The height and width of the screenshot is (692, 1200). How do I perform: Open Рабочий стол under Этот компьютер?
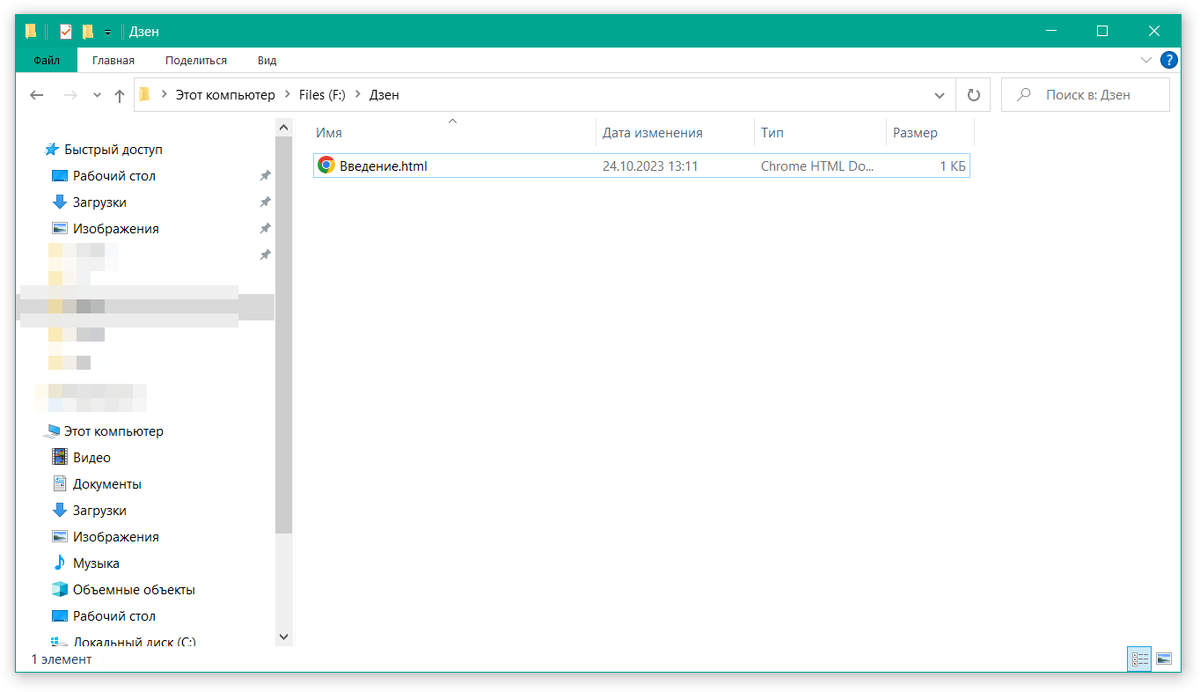click(x=114, y=616)
